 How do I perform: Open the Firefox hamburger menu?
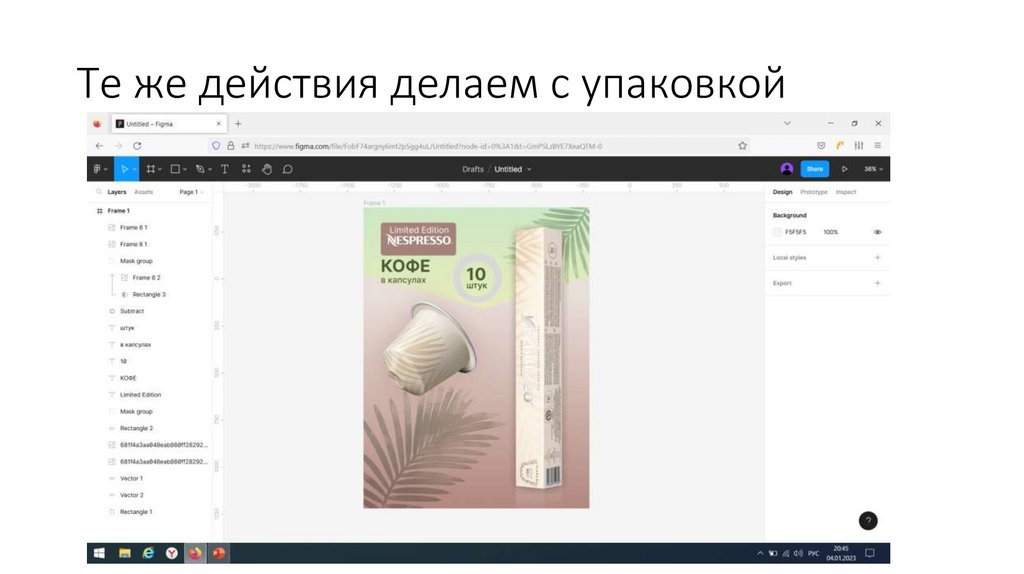[878, 146]
